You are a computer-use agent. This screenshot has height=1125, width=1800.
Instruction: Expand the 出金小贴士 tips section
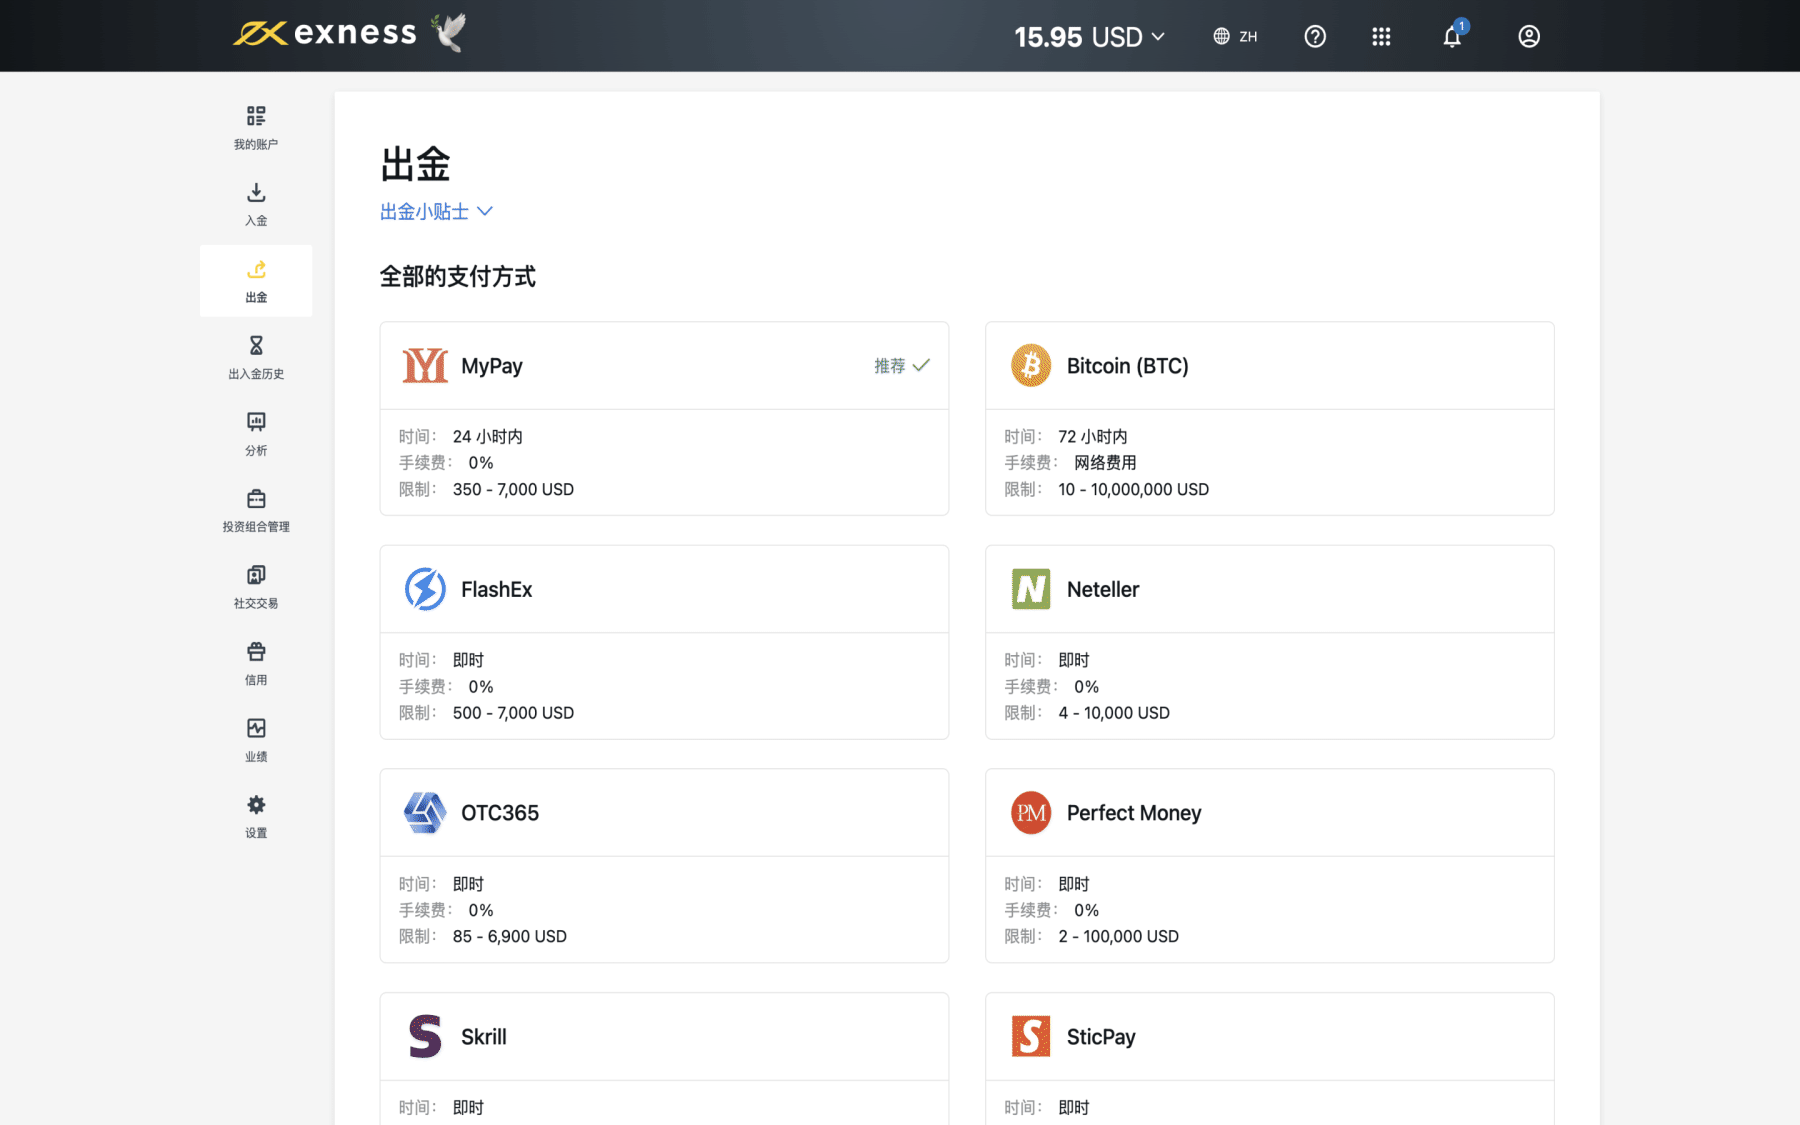tap(436, 212)
